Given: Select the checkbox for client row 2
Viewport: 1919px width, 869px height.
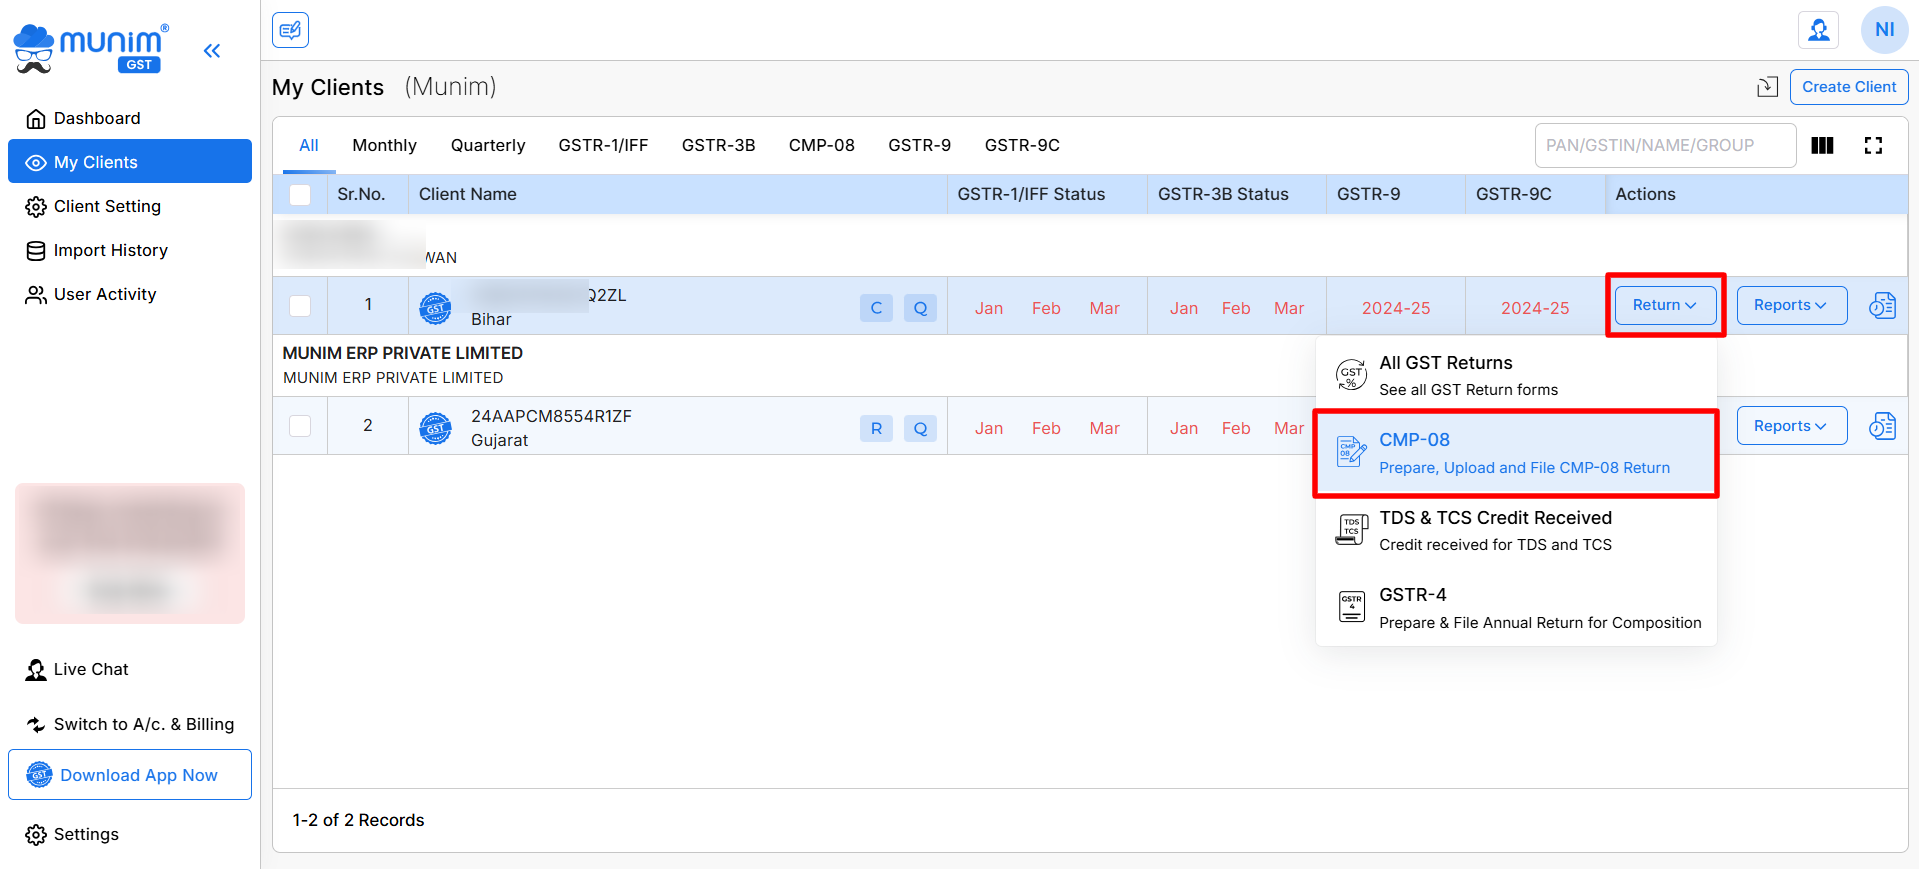Looking at the screenshot, I should click(300, 427).
